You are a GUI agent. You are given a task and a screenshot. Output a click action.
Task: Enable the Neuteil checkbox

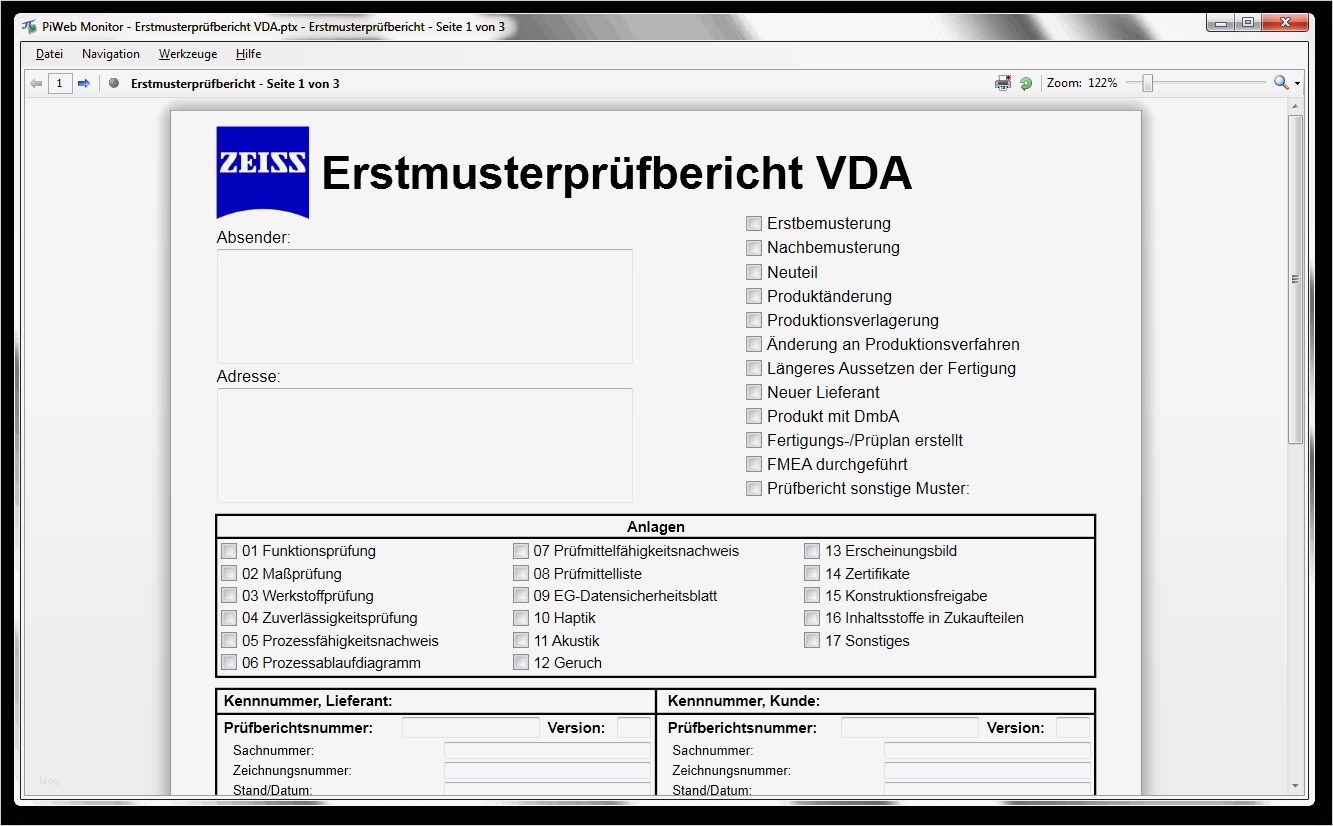click(x=754, y=272)
